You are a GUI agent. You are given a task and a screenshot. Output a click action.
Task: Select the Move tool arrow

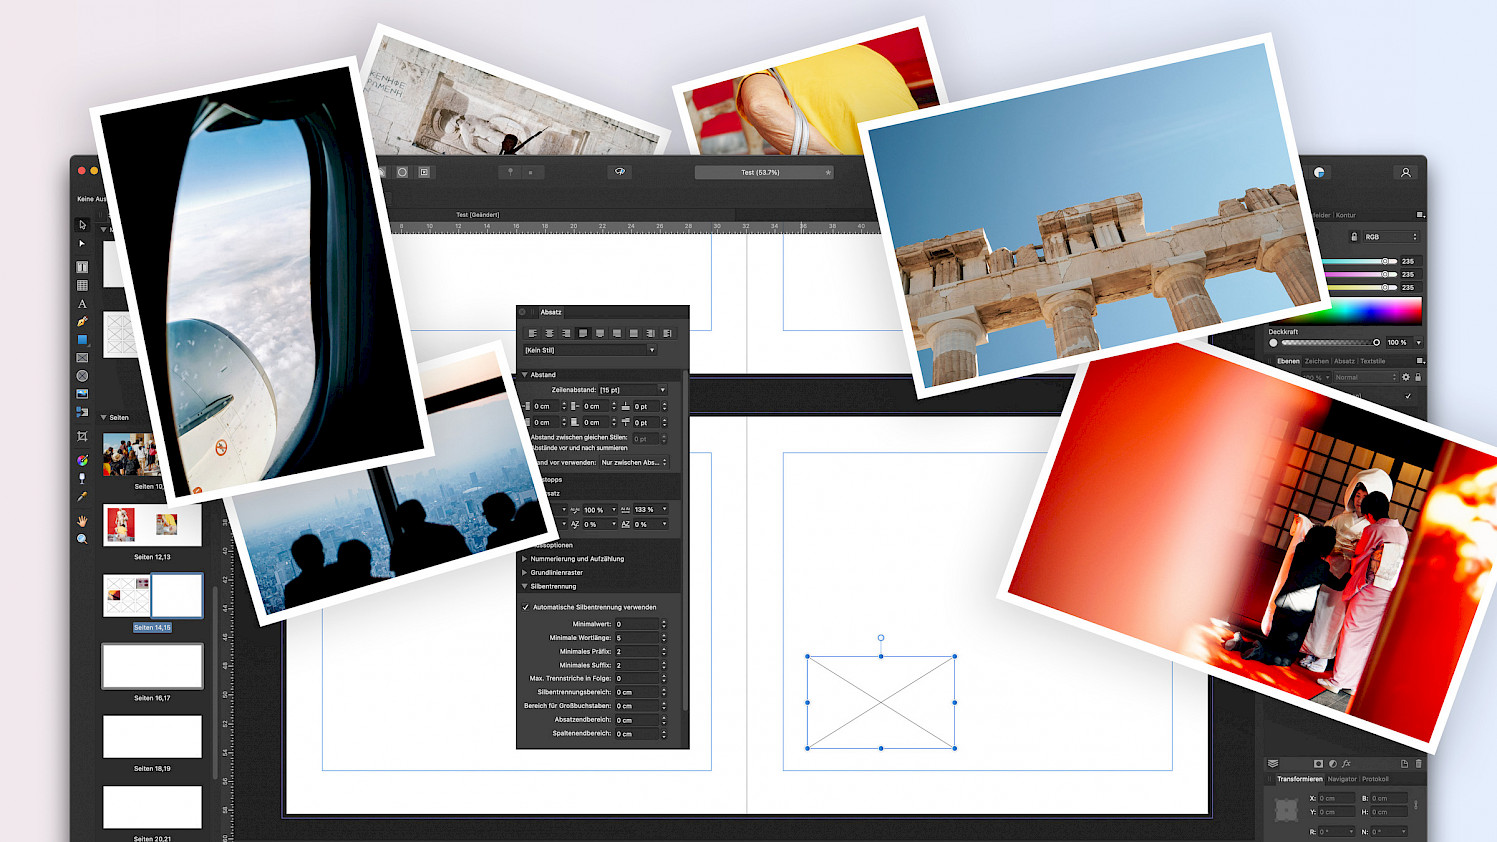82,225
